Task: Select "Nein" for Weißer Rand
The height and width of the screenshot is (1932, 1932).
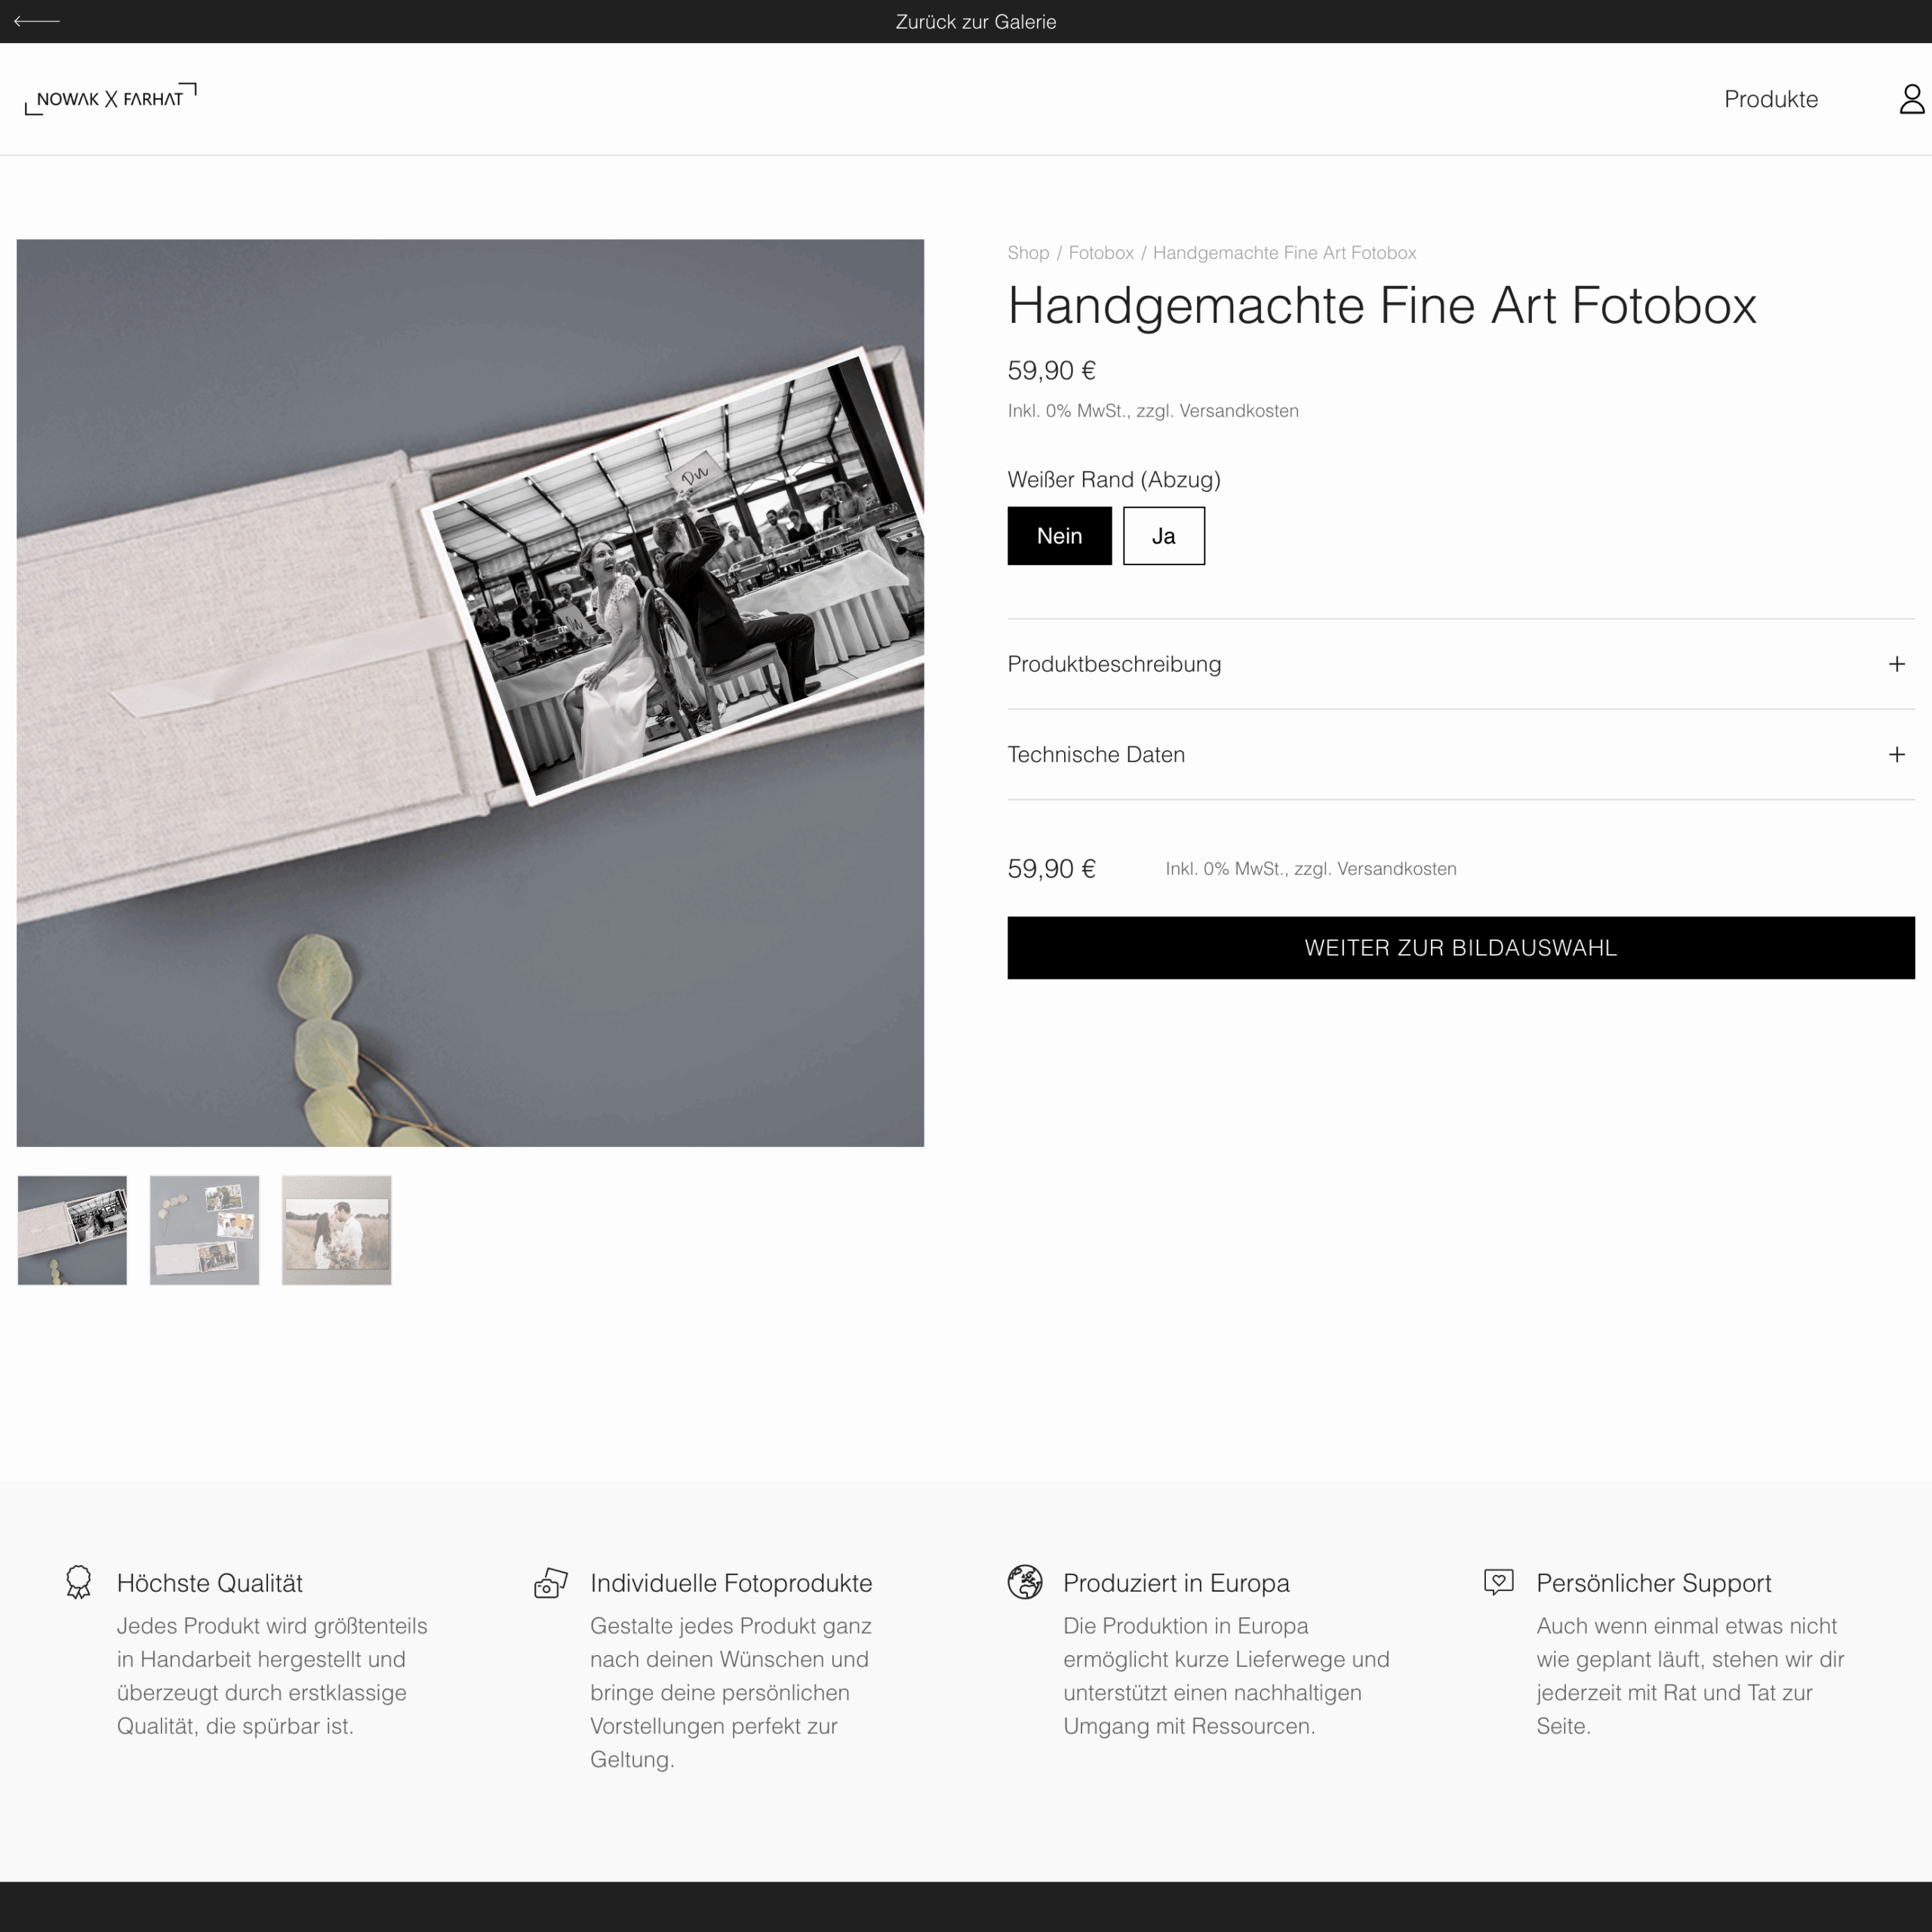Action: 1059,536
